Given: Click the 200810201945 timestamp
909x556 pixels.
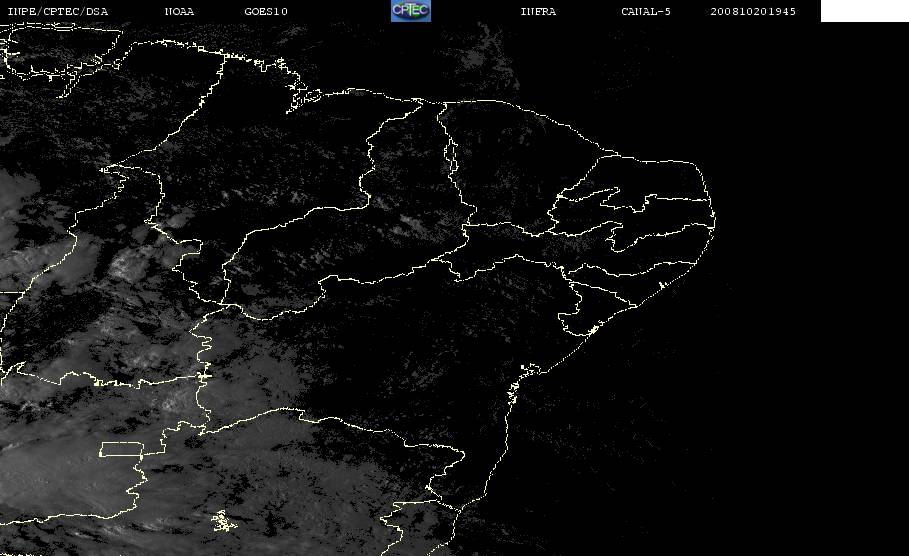Looking at the screenshot, I should tap(753, 12).
